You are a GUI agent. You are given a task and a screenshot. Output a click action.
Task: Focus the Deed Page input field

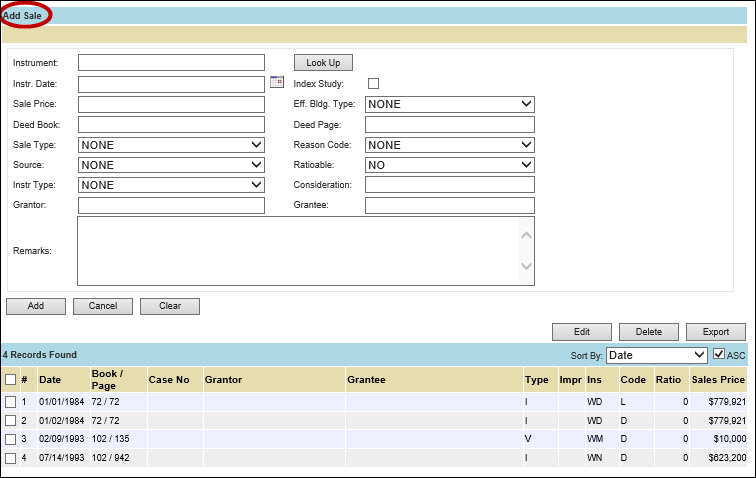point(450,124)
